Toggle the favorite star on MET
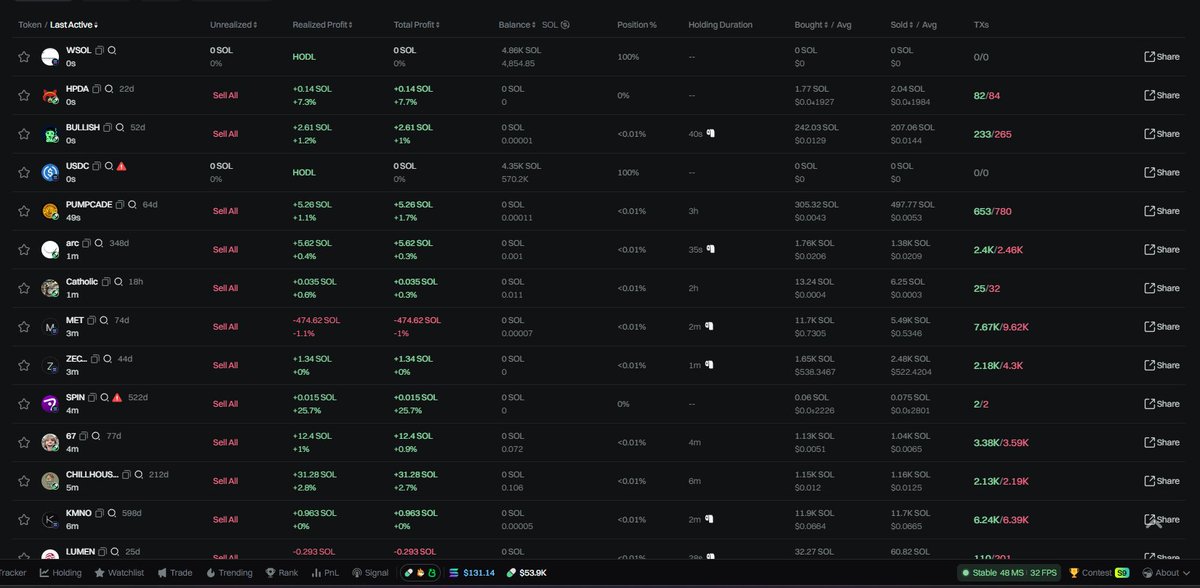Image resolution: width=1200 pixels, height=588 pixels. [x=24, y=326]
